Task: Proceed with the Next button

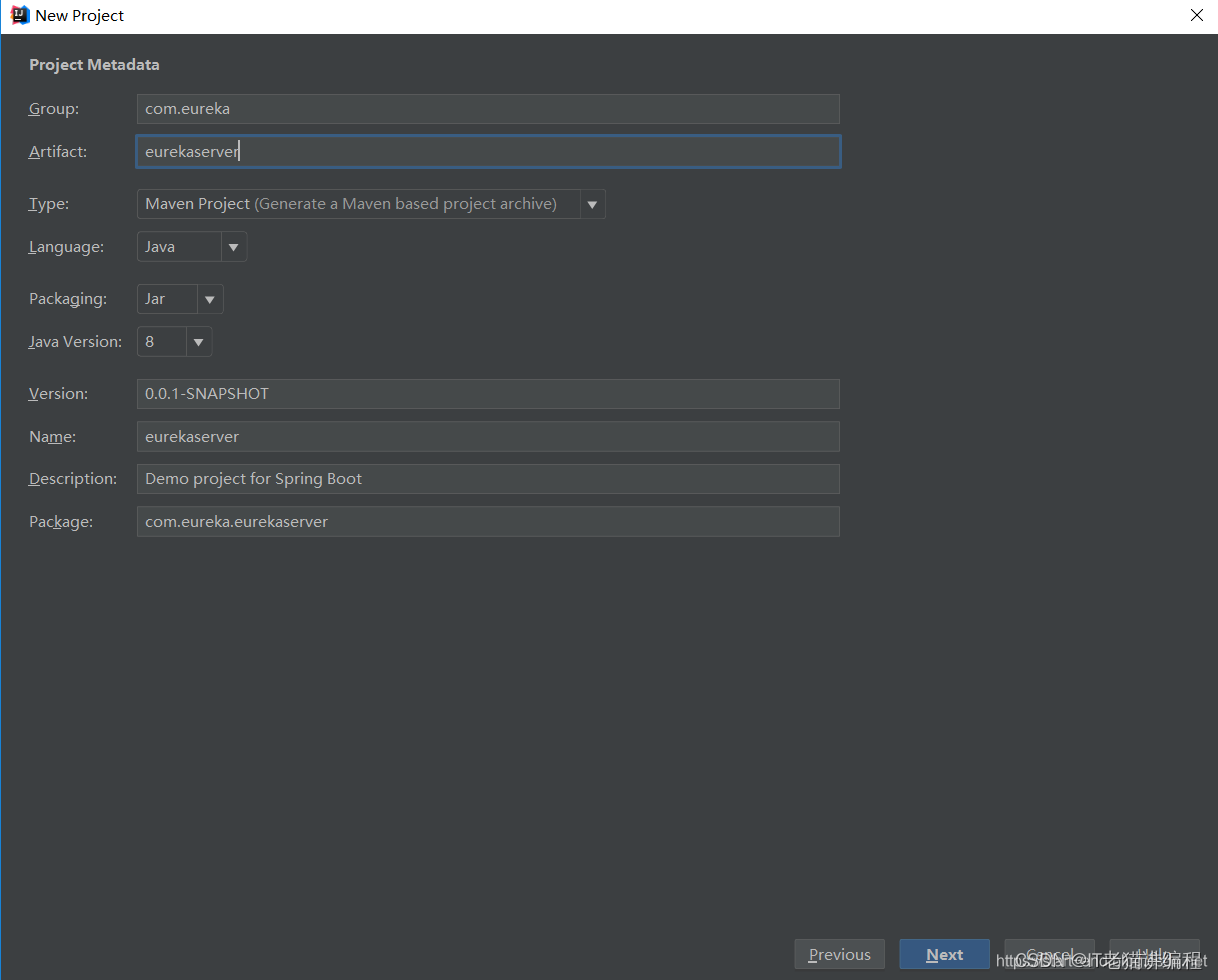Action: point(945,955)
